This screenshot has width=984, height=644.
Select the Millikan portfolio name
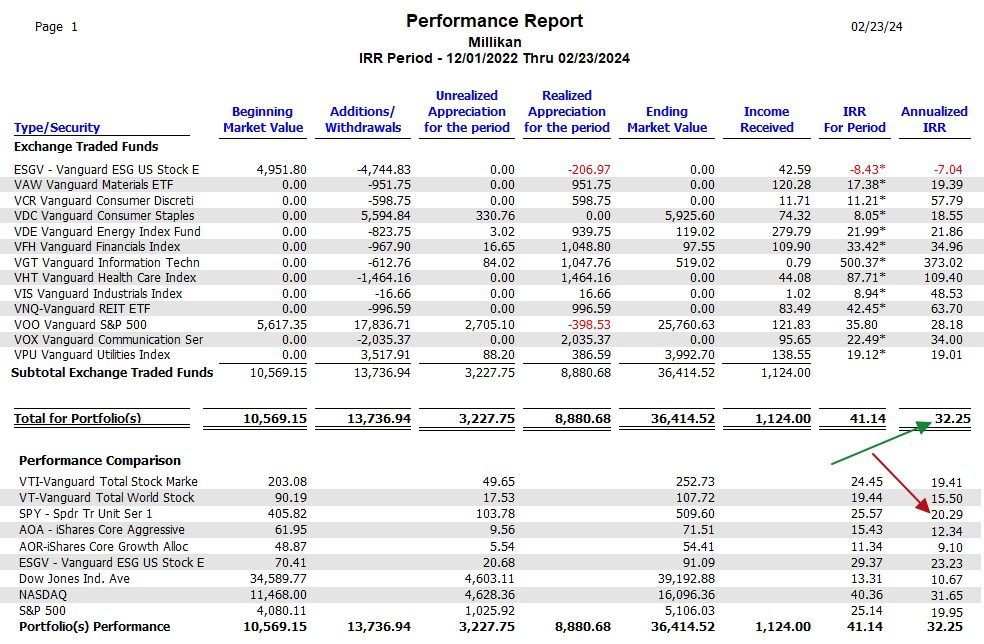click(495, 42)
